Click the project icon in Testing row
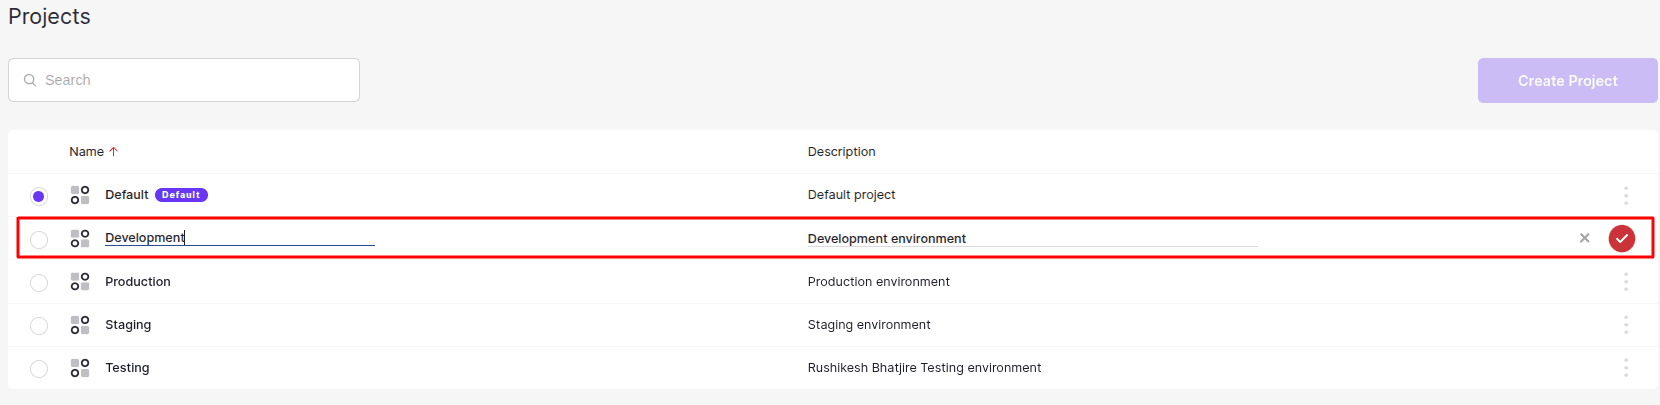The width and height of the screenshot is (1660, 405). (x=80, y=368)
